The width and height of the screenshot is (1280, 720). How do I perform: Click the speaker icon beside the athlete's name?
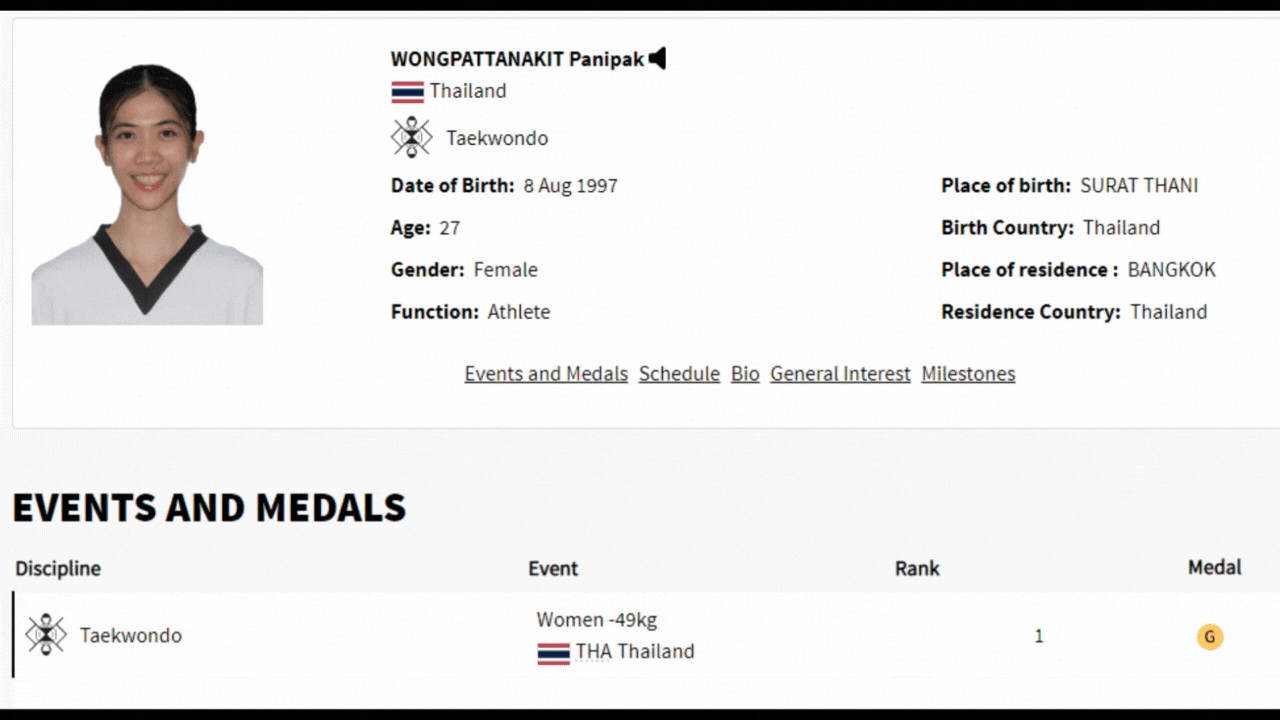[657, 59]
